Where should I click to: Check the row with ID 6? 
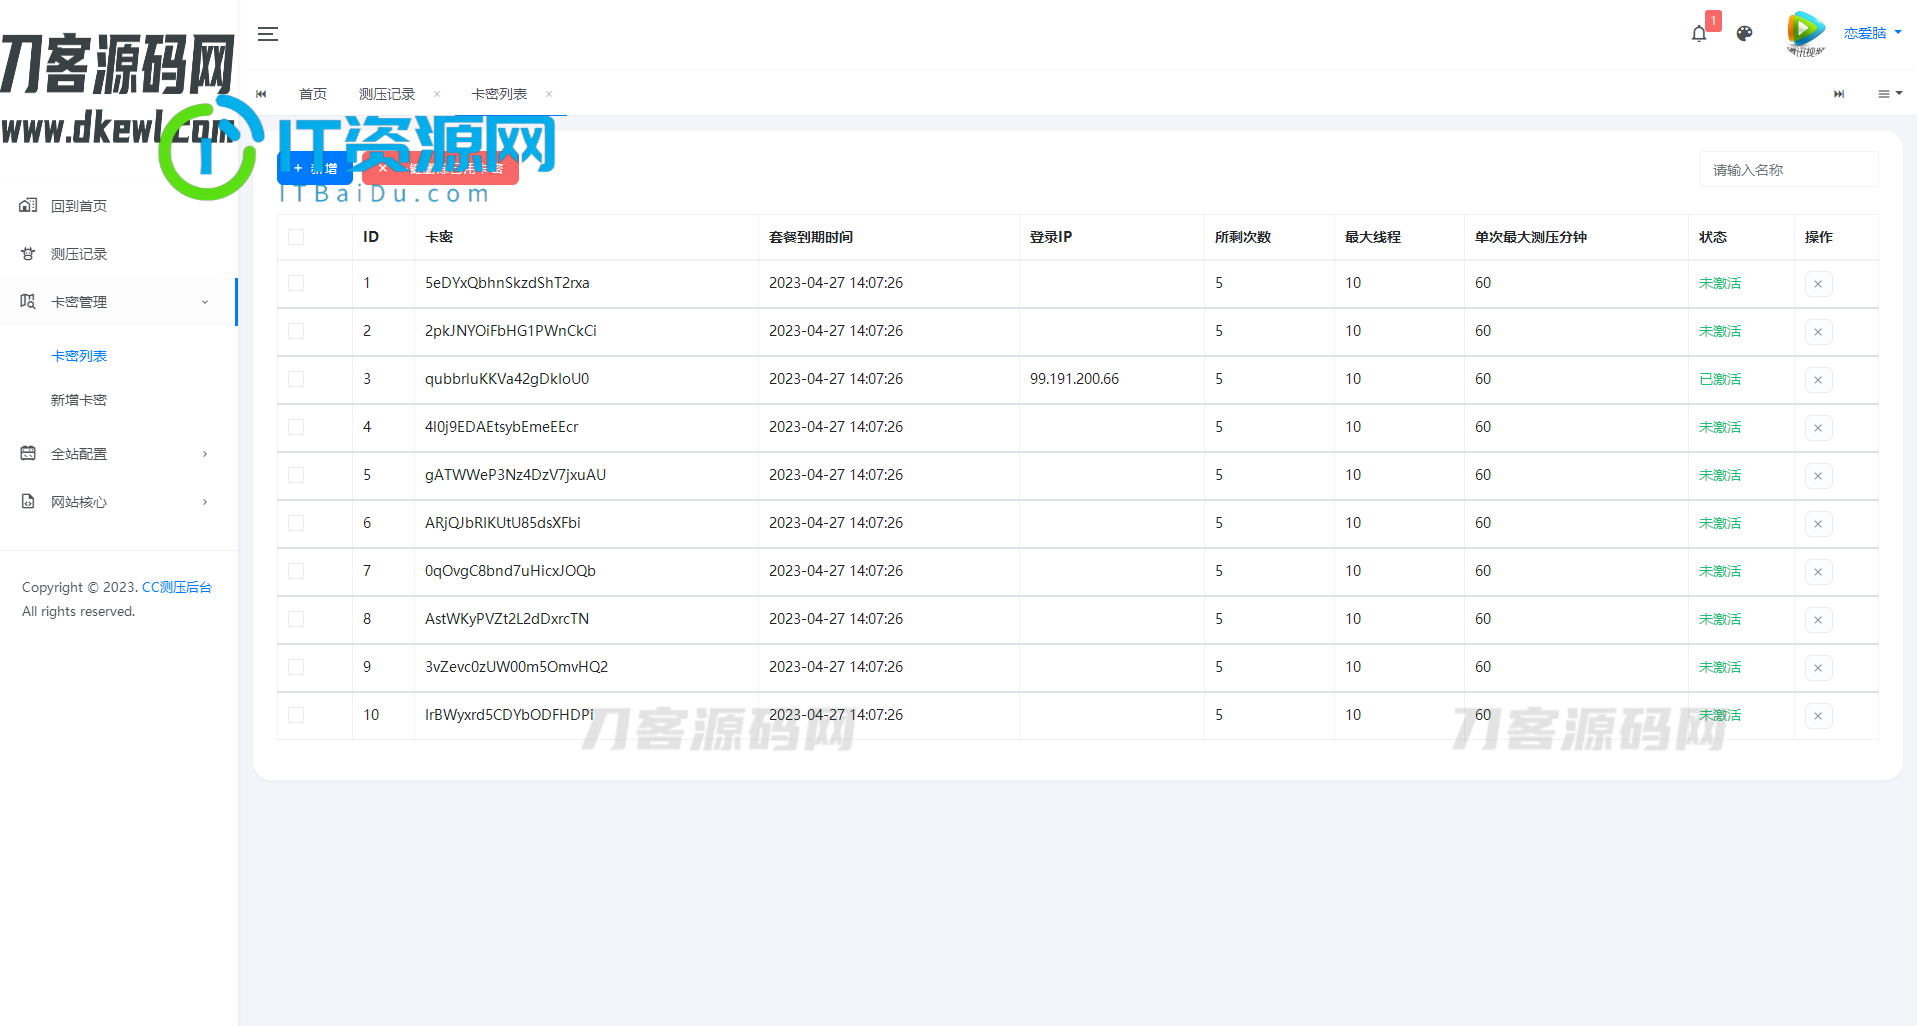(x=296, y=523)
